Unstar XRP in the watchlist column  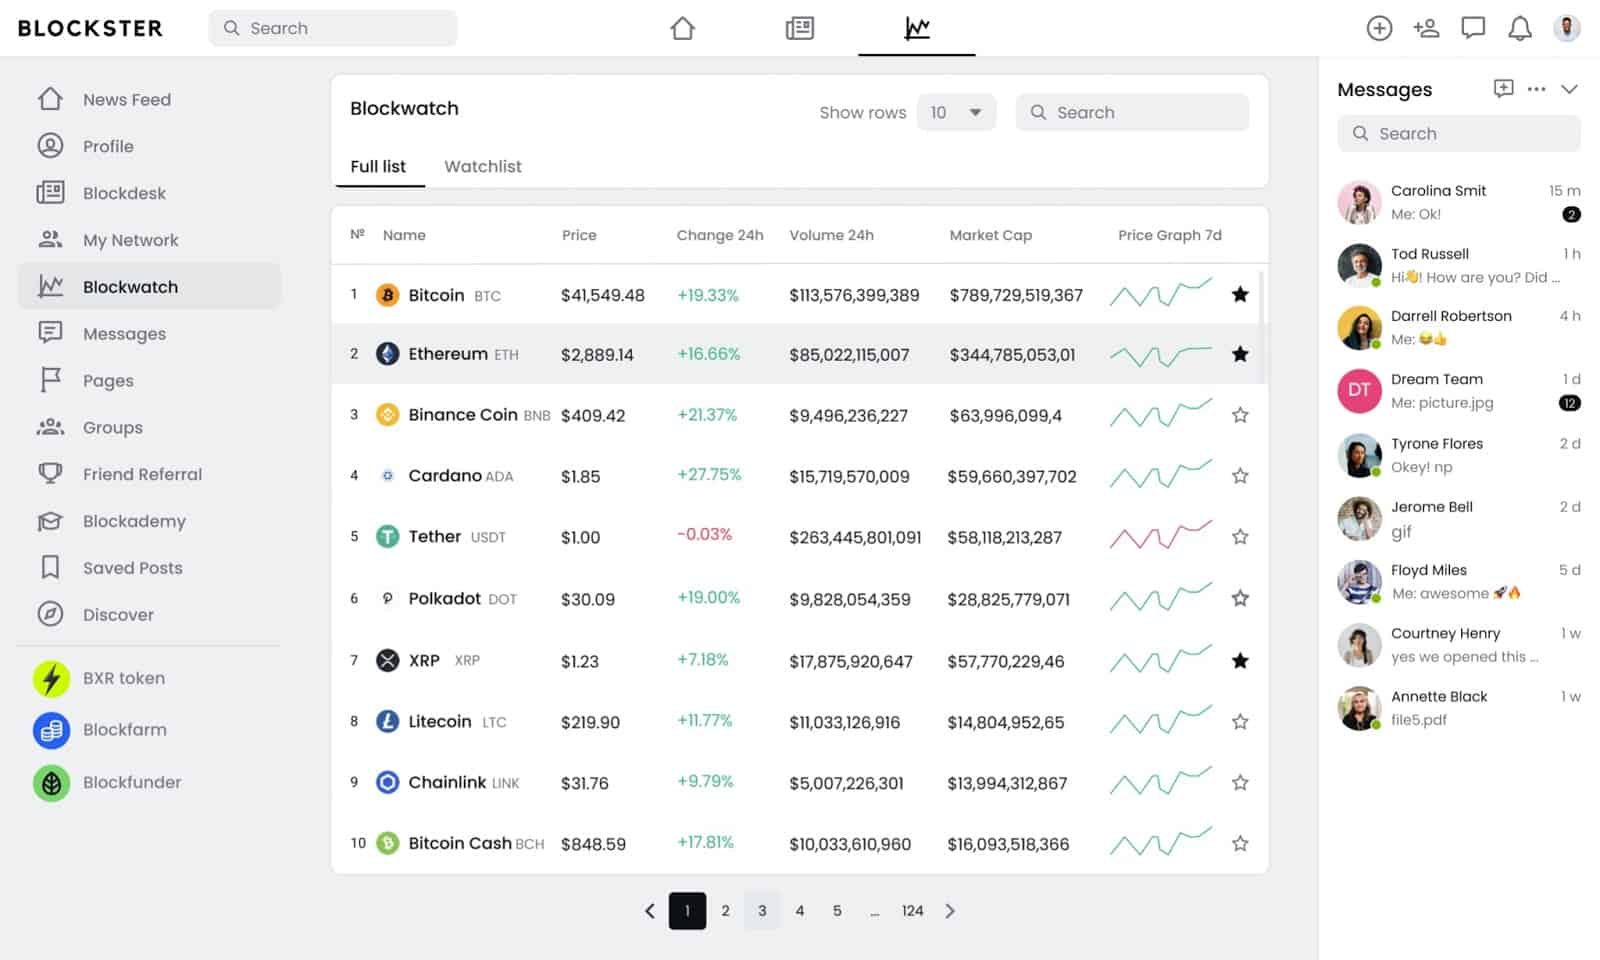tap(1240, 660)
